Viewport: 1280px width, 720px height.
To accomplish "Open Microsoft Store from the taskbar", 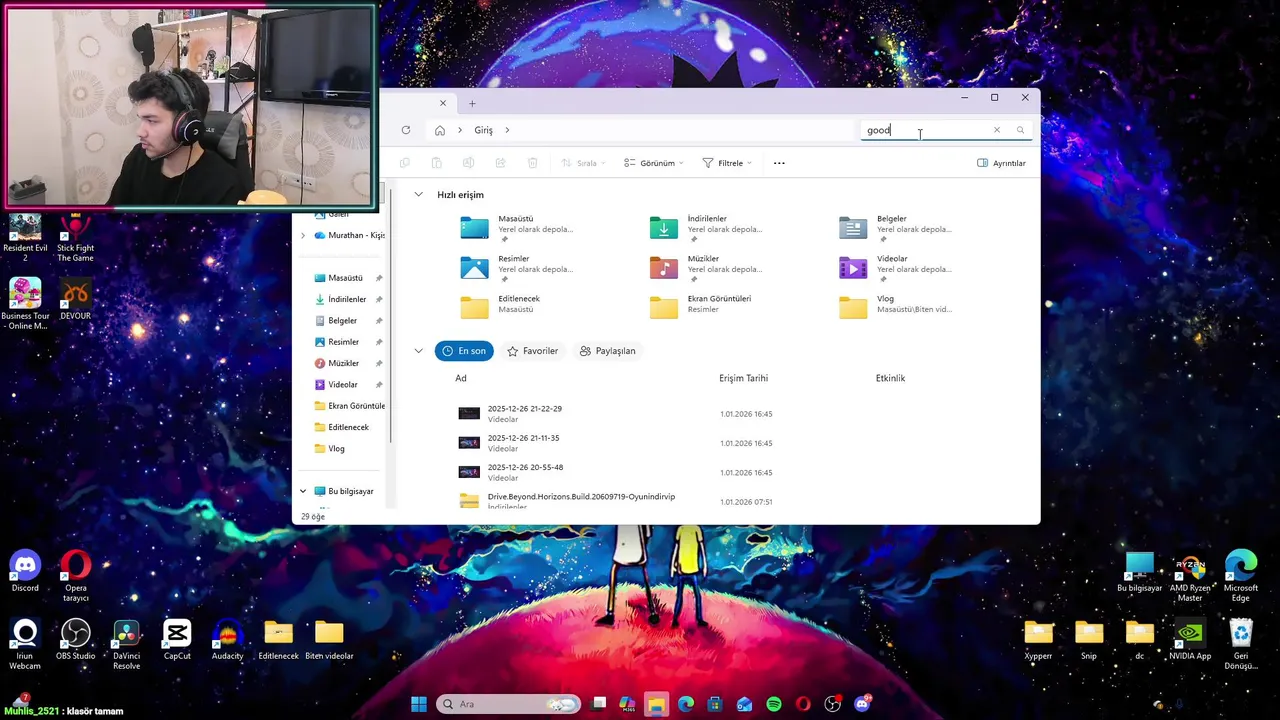I will 715,704.
